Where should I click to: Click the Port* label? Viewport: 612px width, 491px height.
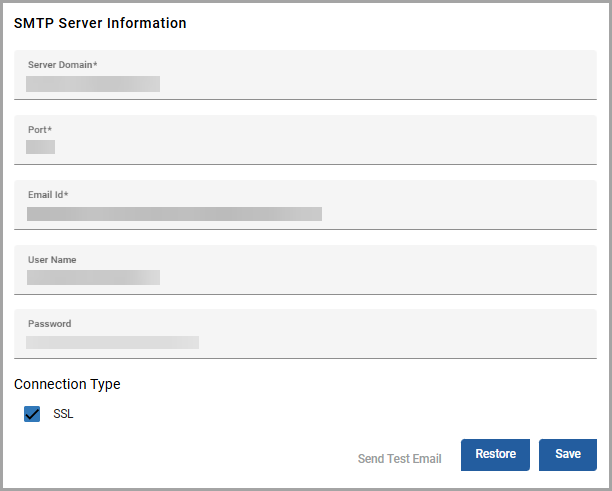point(40,130)
